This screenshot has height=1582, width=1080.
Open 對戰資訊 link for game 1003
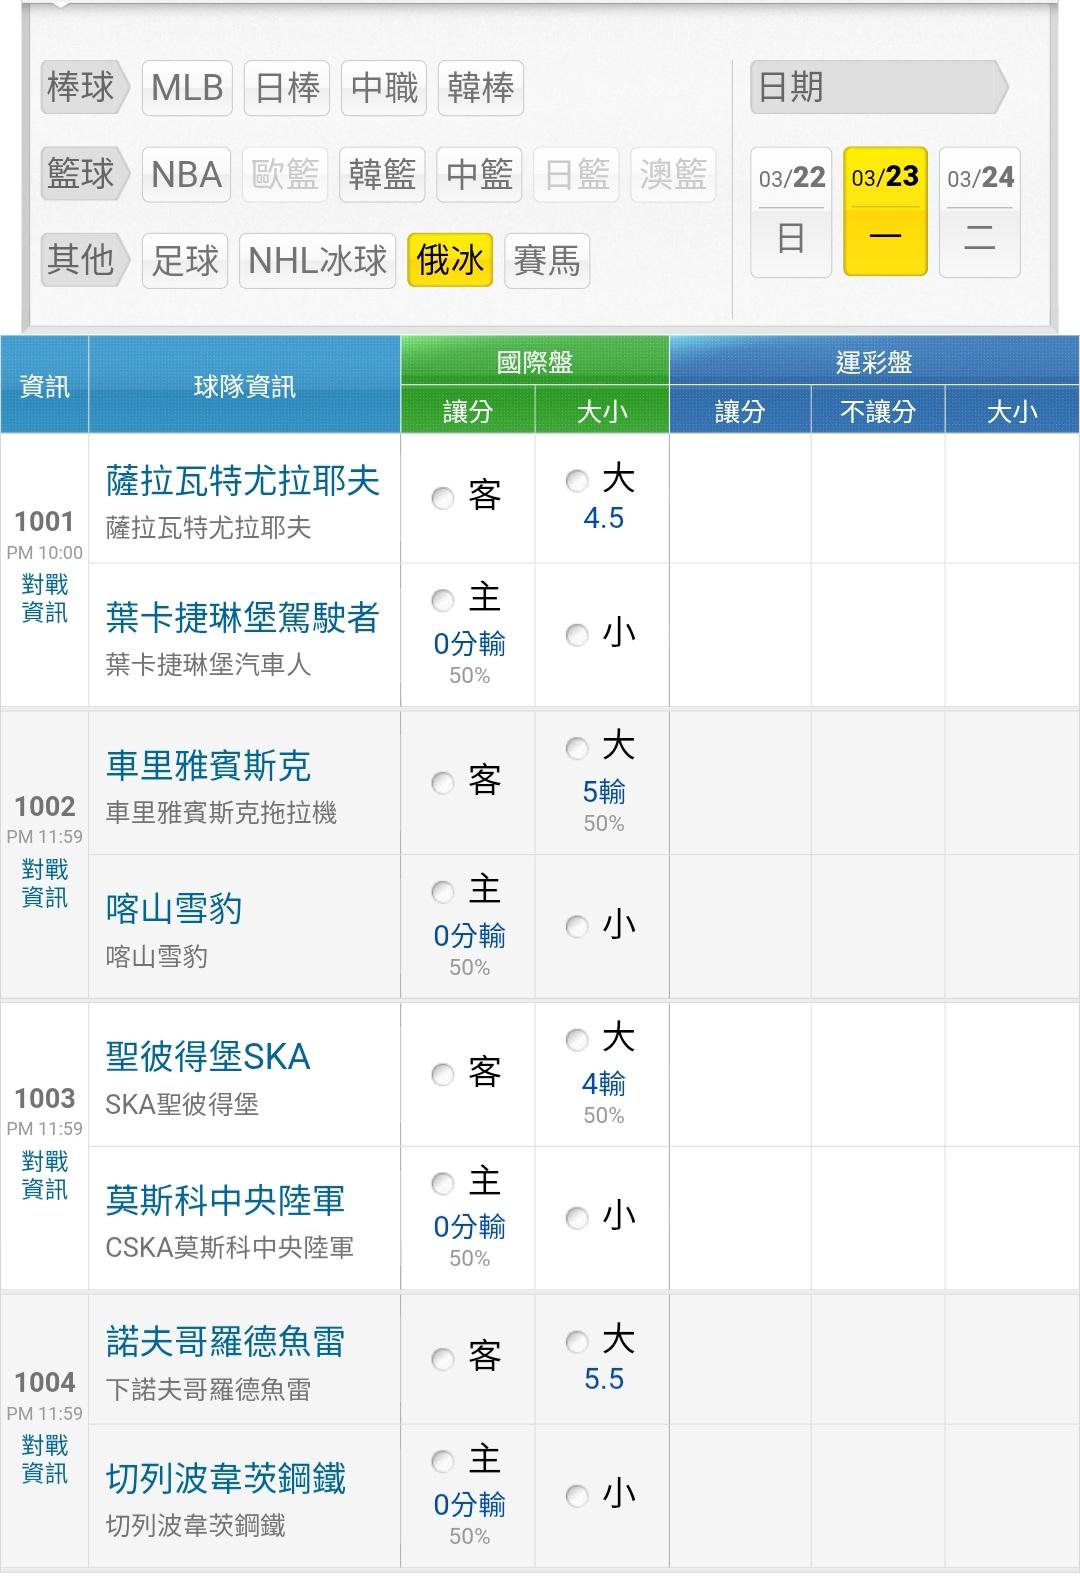point(45,1175)
